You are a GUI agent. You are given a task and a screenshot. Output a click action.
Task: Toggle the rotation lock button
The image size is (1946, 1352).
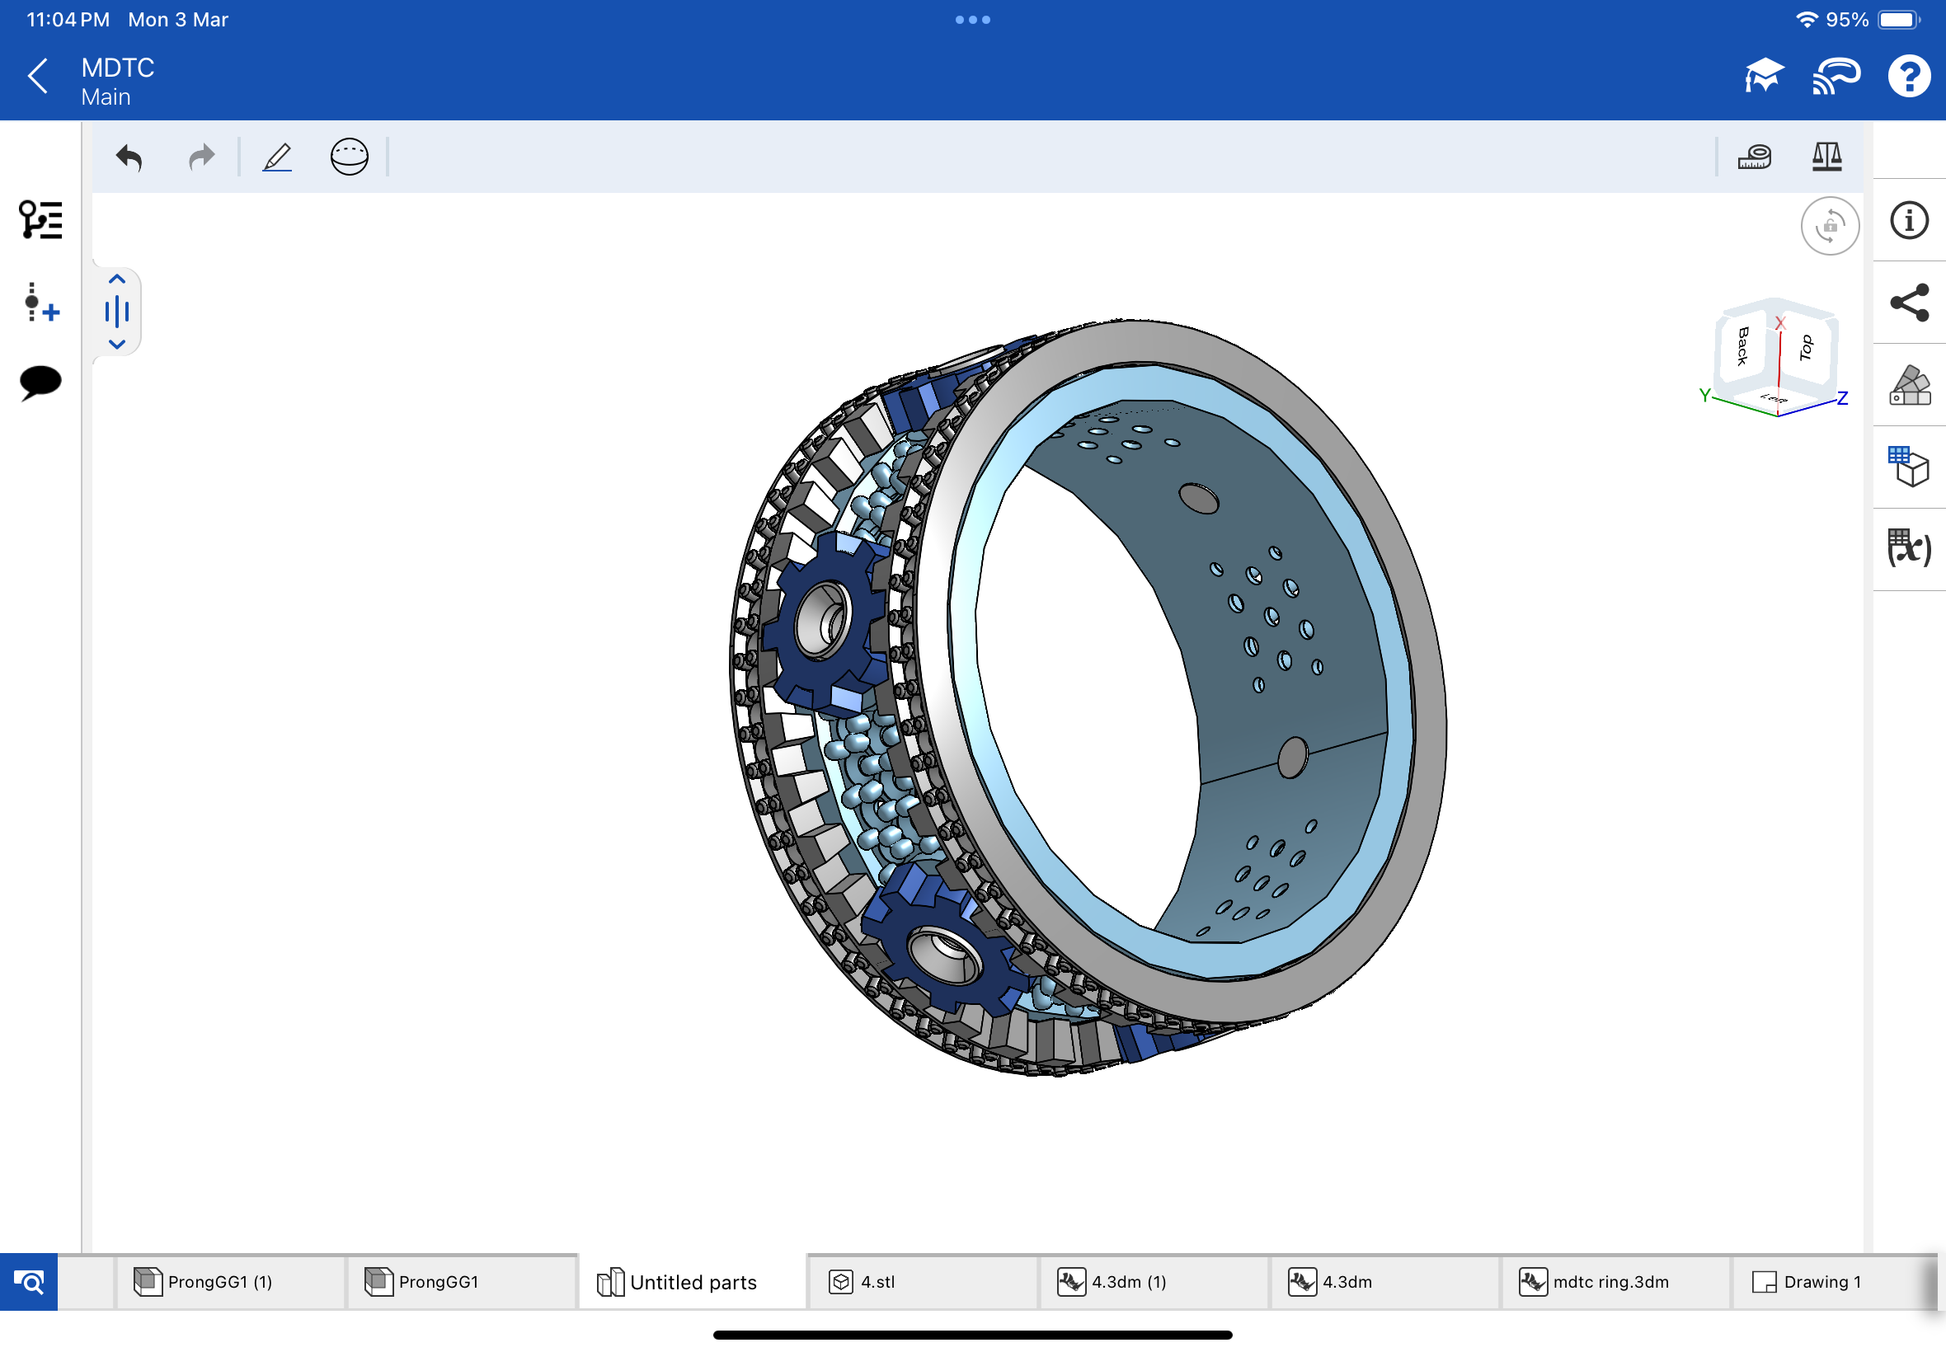coord(1829,226)
